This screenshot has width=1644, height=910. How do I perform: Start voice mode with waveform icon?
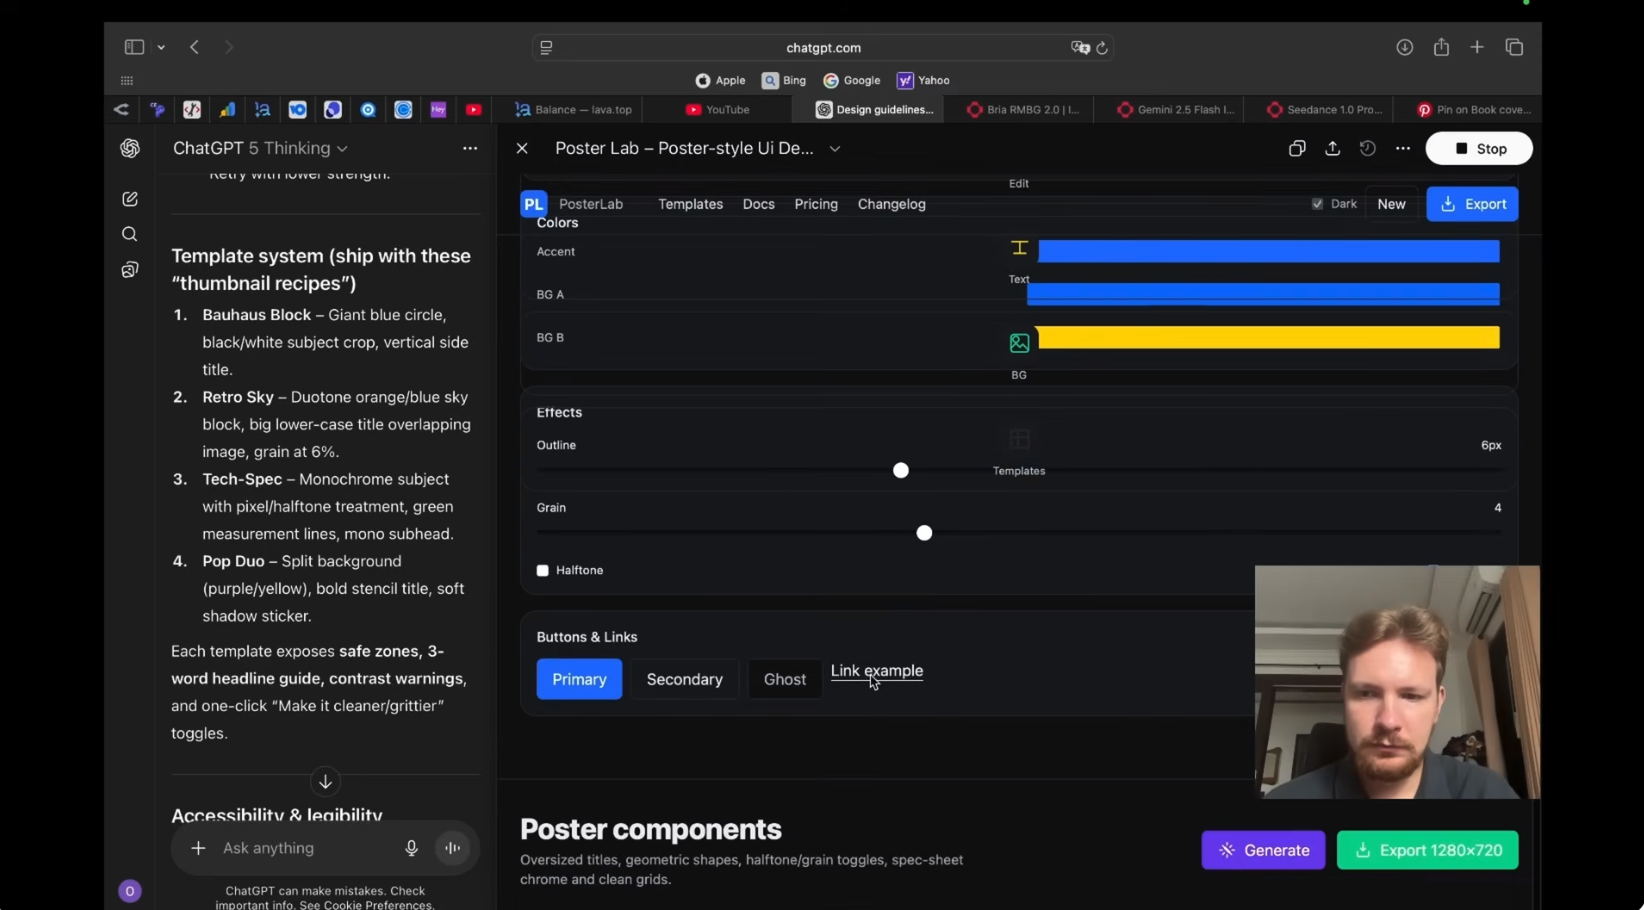click(x=453, y=848)
